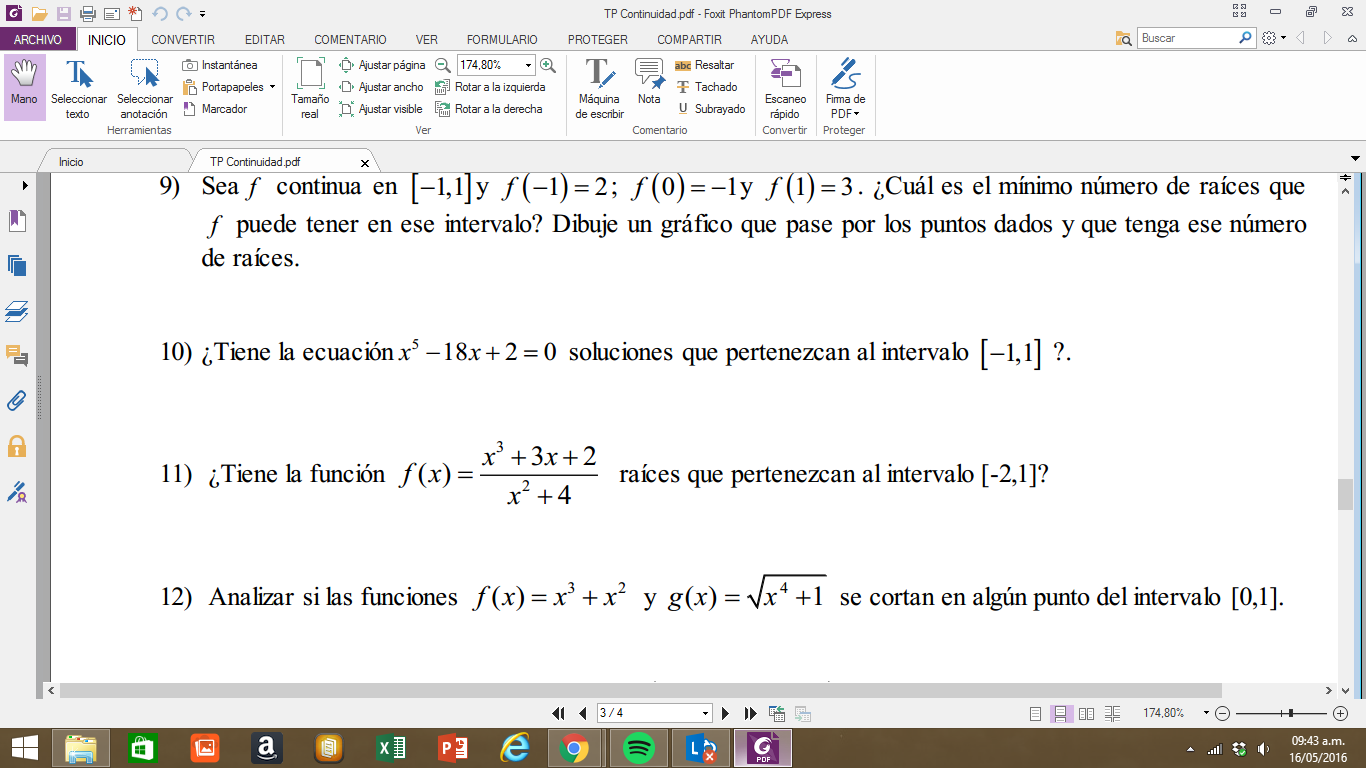Click the Escaneo rápido icon
This screenshot has width=1366, height=768.
(785, 88)
